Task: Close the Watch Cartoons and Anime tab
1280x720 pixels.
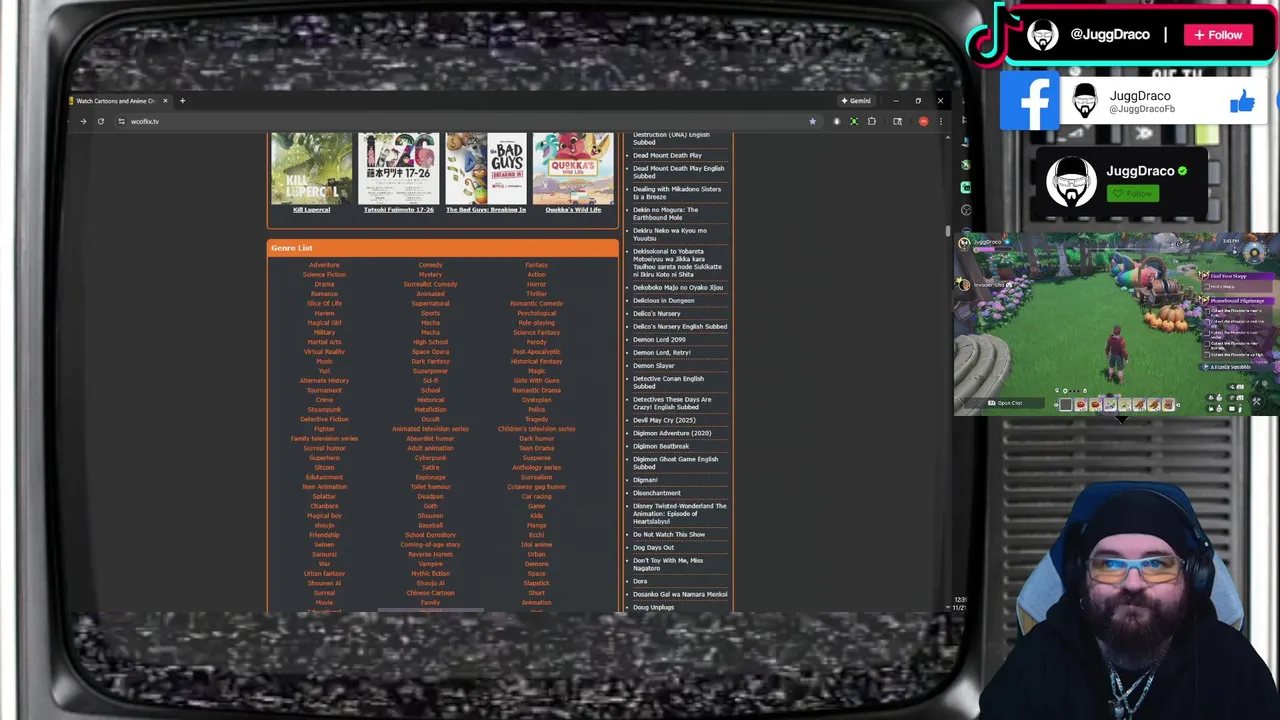Action: pos(165,100)
